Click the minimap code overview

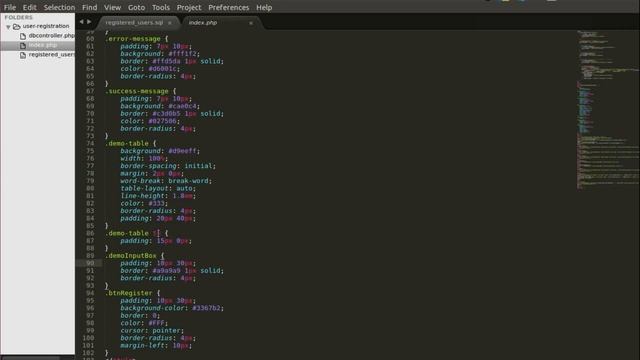(x=608, y=109)
